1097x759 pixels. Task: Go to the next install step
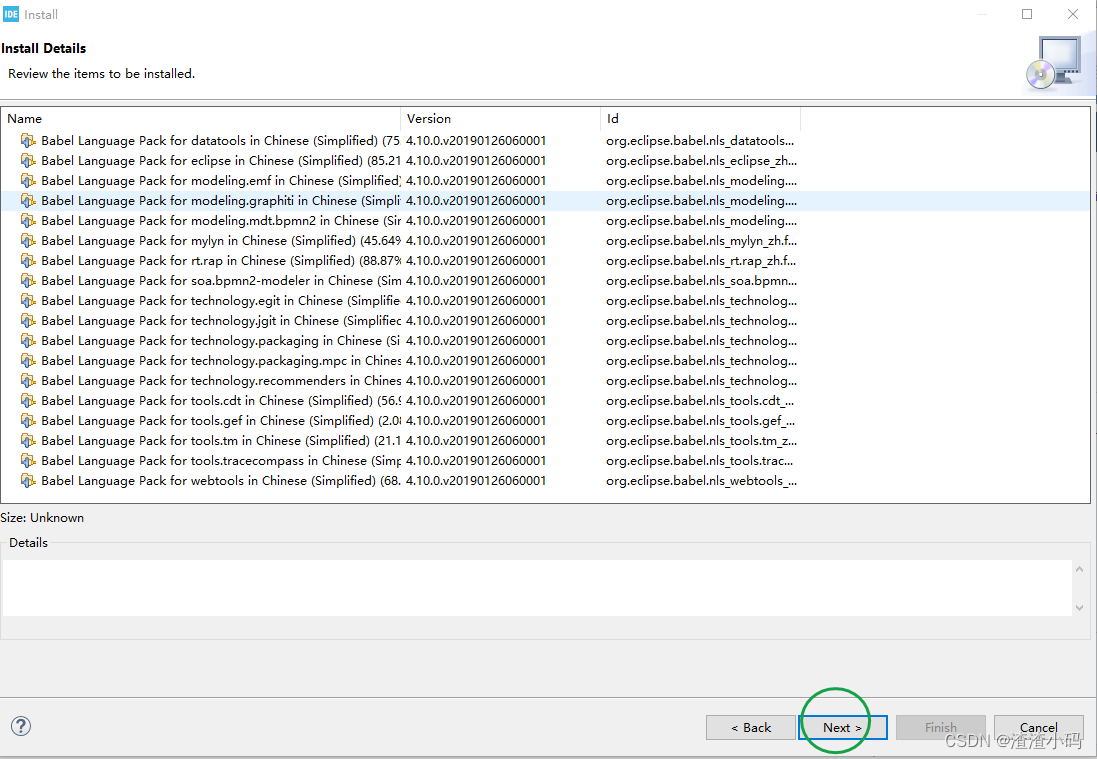(842, 728)
